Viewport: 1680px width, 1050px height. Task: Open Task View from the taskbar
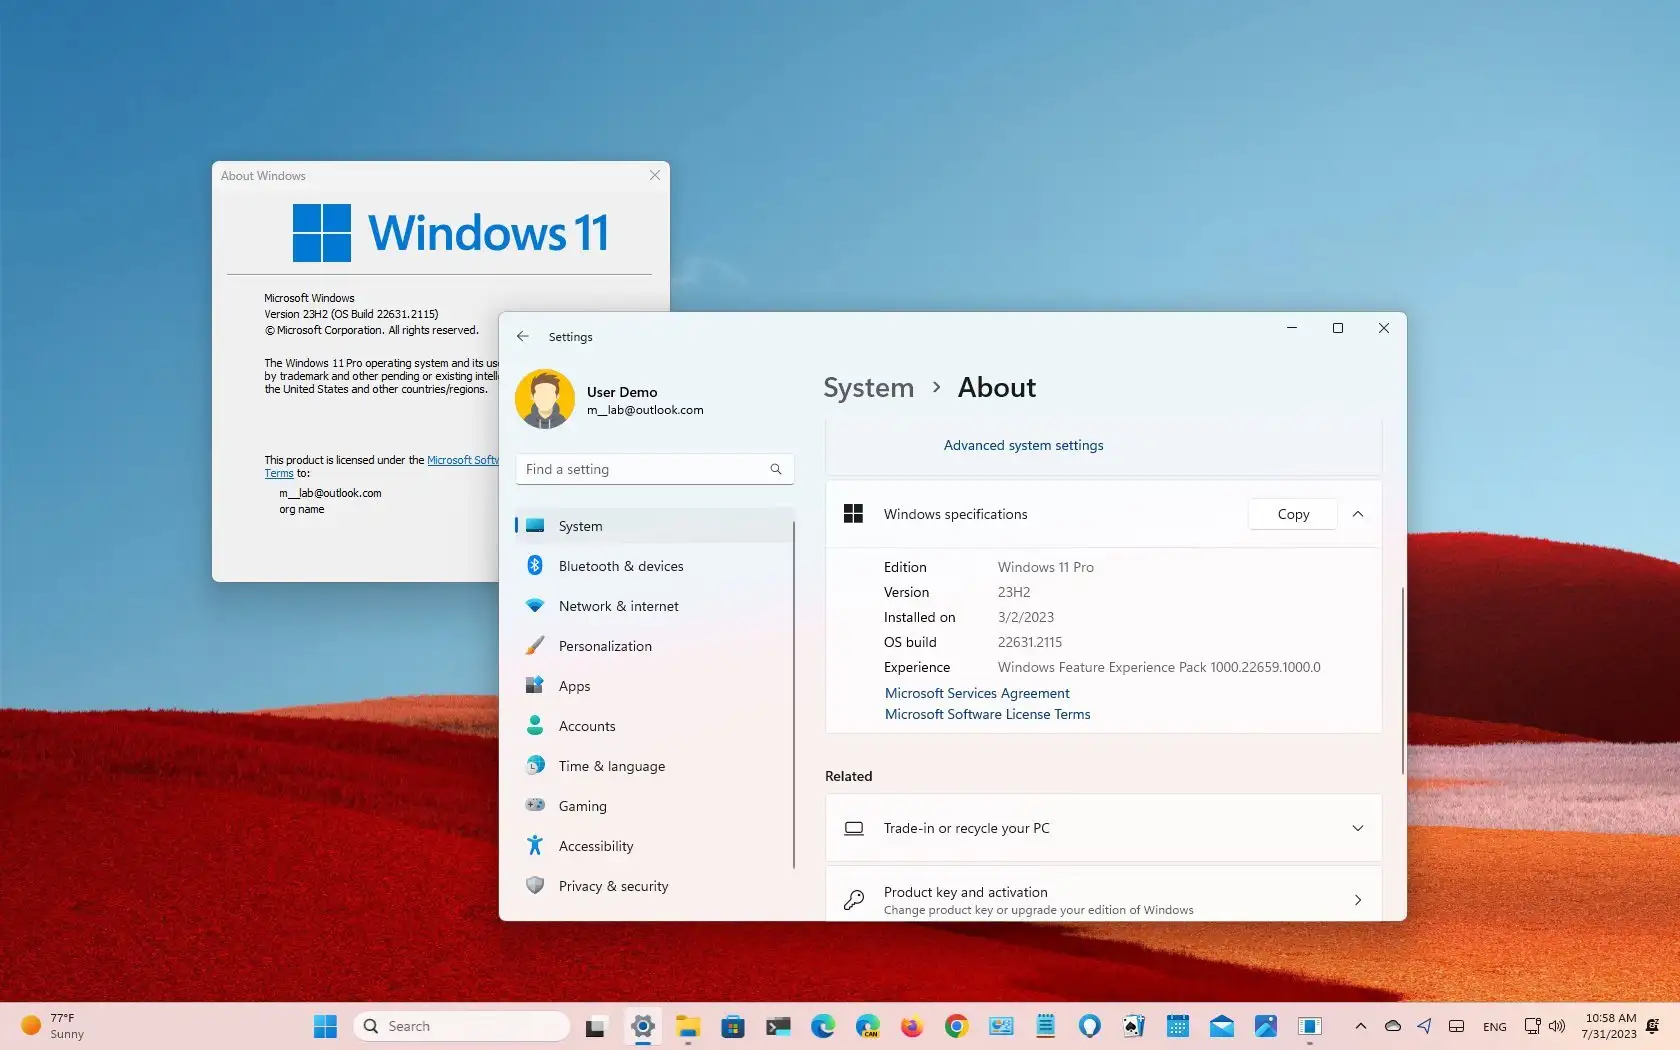596,1026
